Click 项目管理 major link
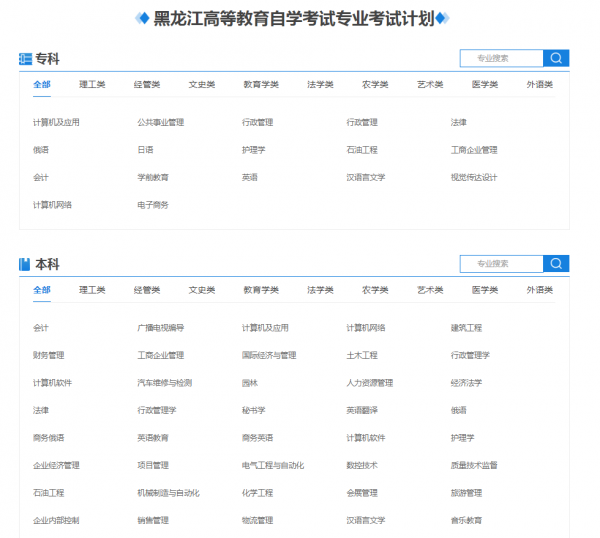600x538 pixels. (x=153, y=466)
